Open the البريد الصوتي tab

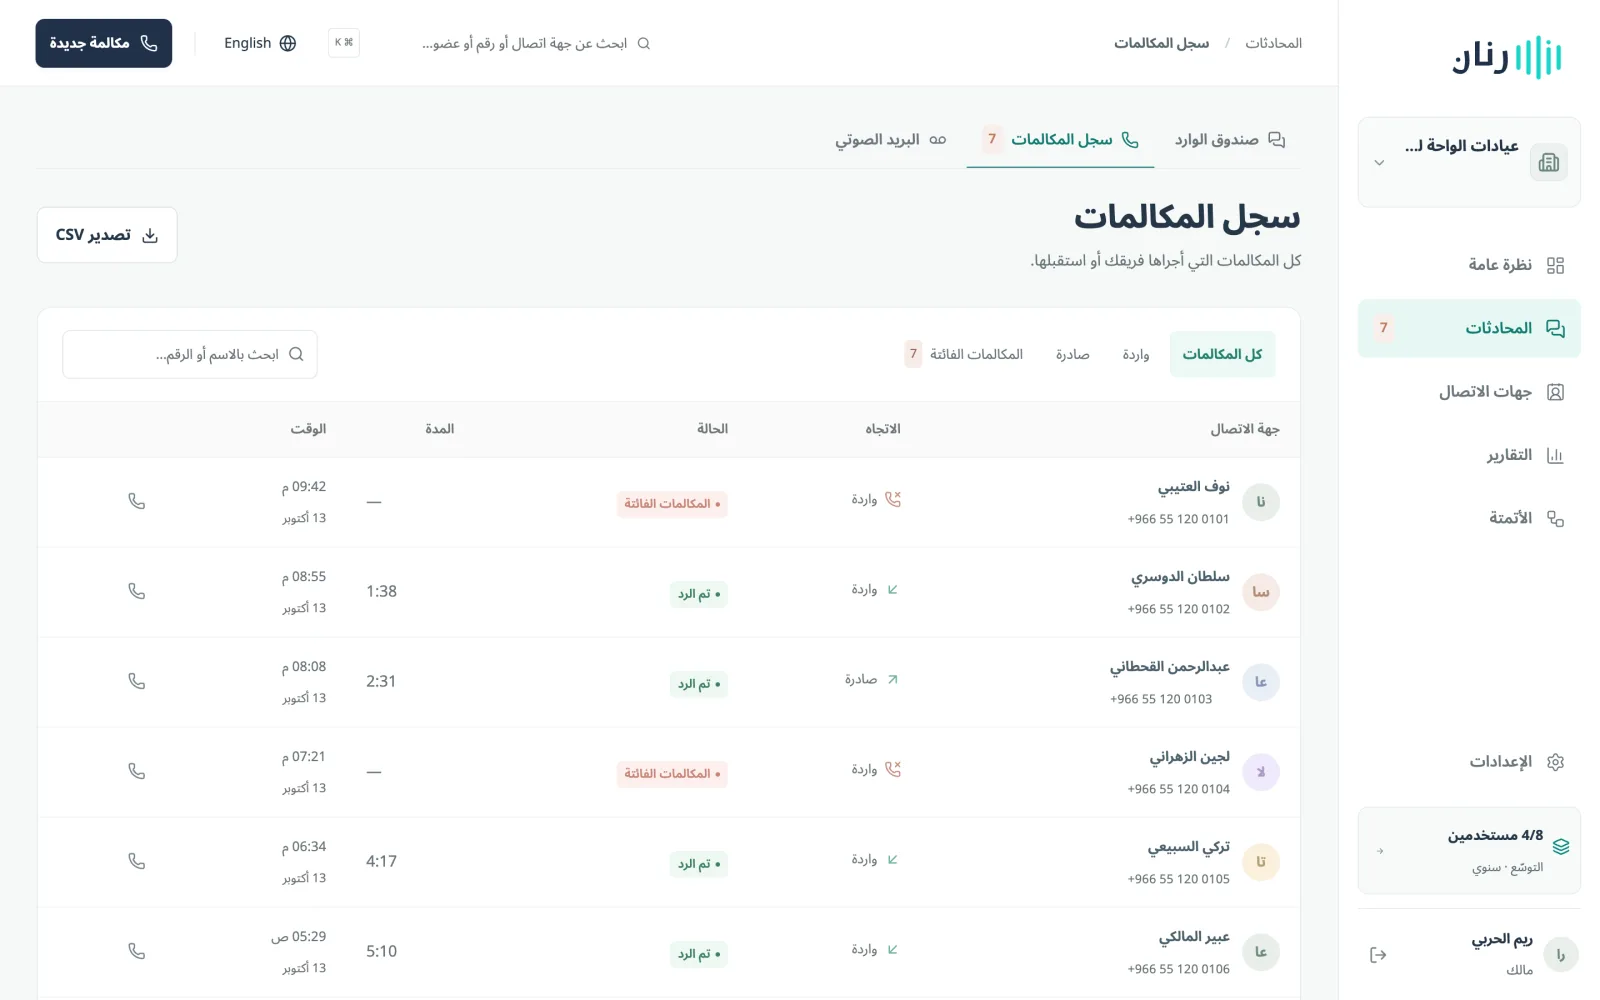tap(891, 140)
